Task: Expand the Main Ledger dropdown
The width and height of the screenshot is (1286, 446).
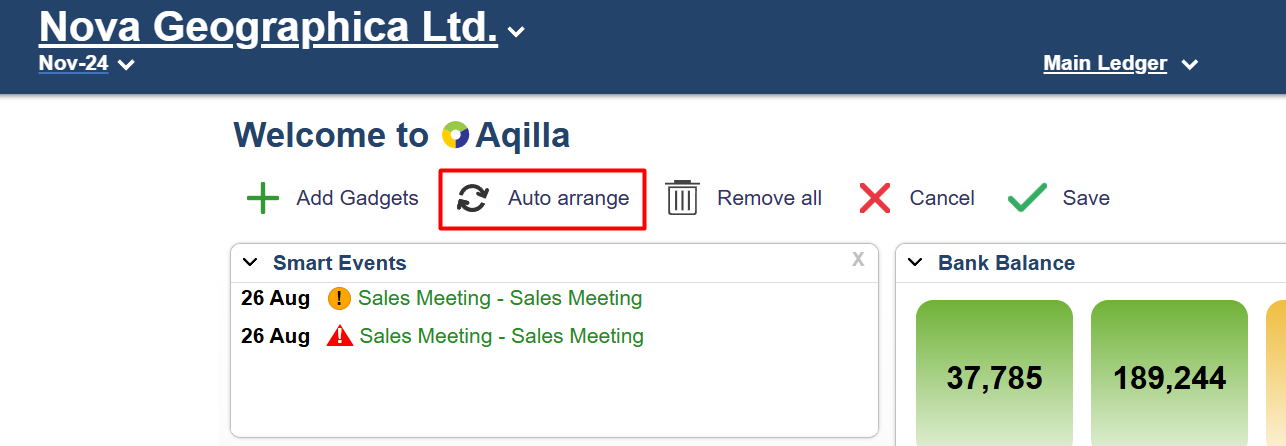Action: pos(1189,65)
